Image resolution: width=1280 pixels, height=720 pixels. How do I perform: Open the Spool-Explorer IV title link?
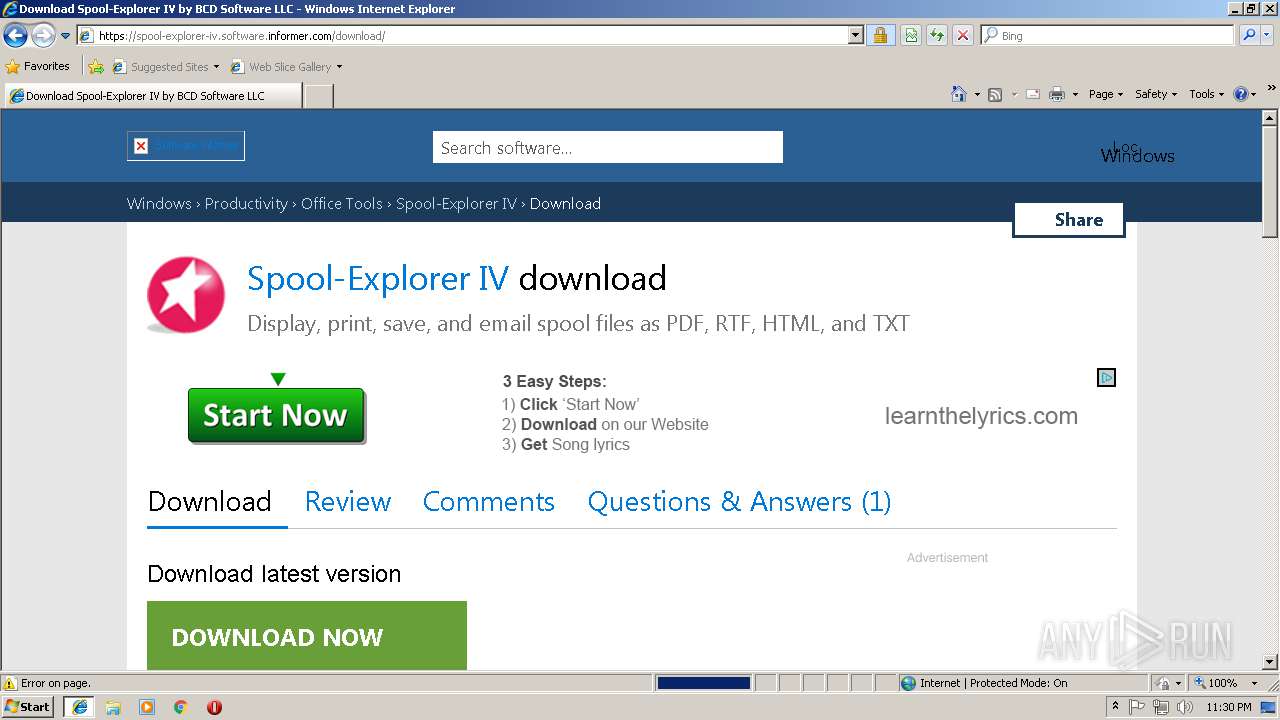tap(378, 278)
